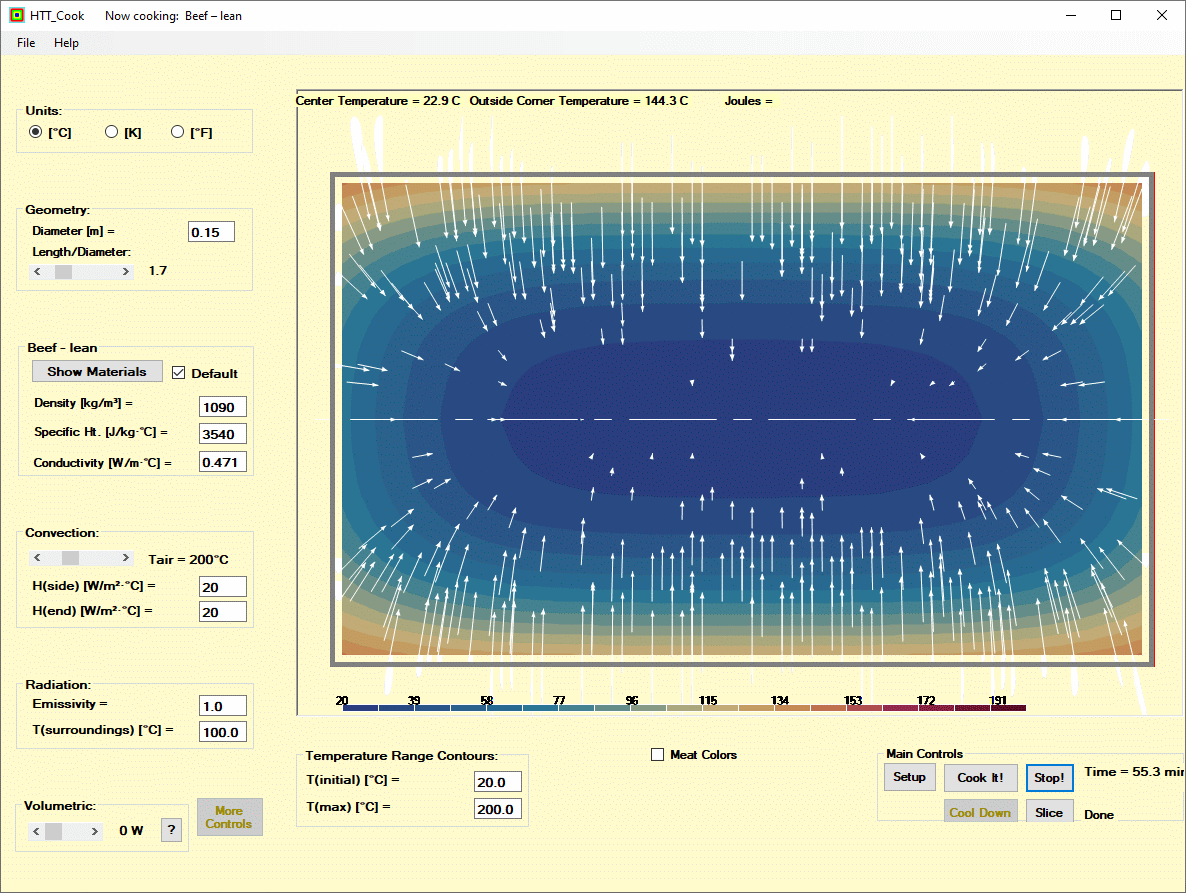Image resolution: width=1186 pixels, height=893 pixels.
Task: Click left arrow of Tair convection slider
Action: tap(38, 558)
